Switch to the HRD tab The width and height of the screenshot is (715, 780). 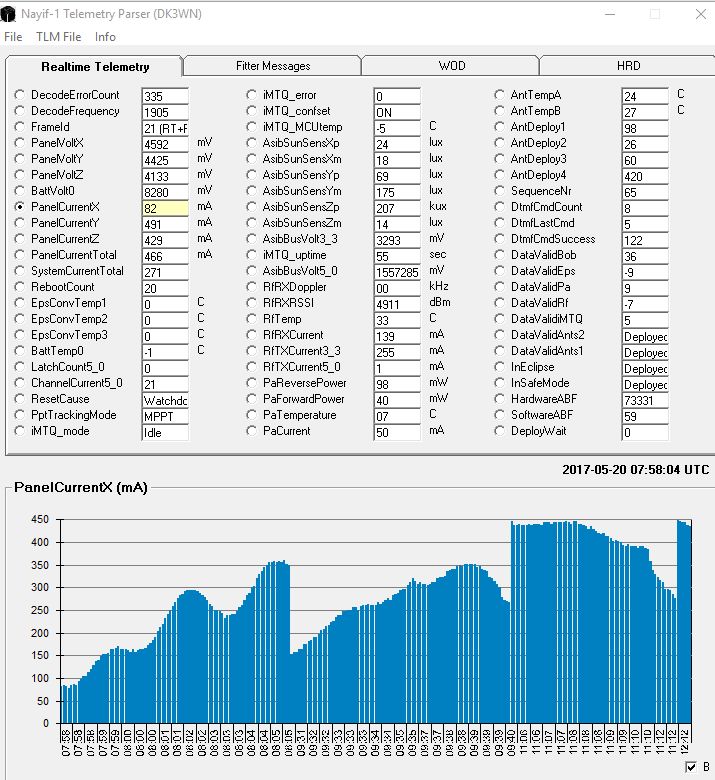click(x=628, y=66)
